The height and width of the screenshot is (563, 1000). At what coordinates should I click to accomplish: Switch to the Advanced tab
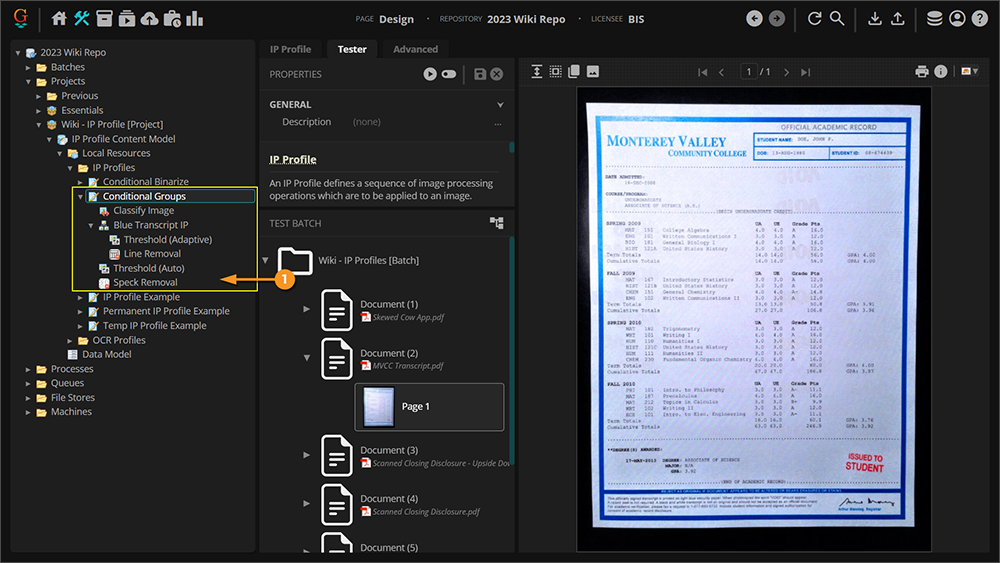tap(415, 49)
